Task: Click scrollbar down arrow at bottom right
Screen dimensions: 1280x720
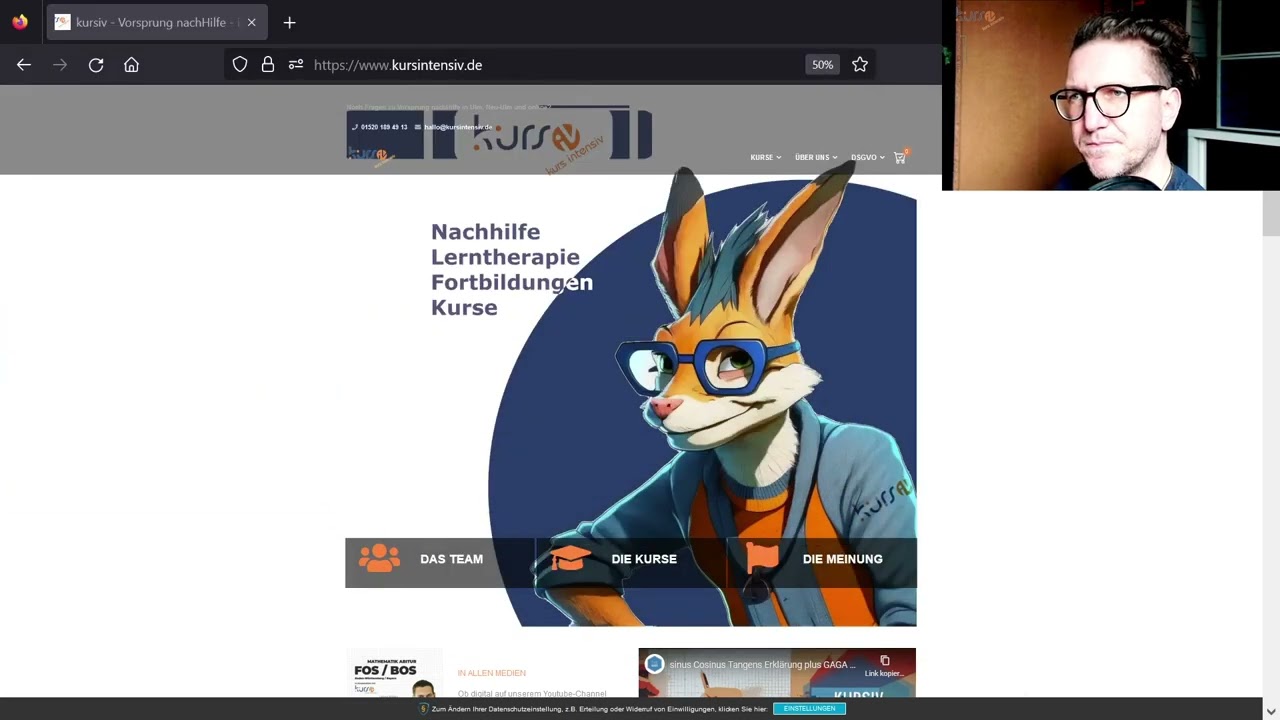Action: click(x=1271, y=711)
